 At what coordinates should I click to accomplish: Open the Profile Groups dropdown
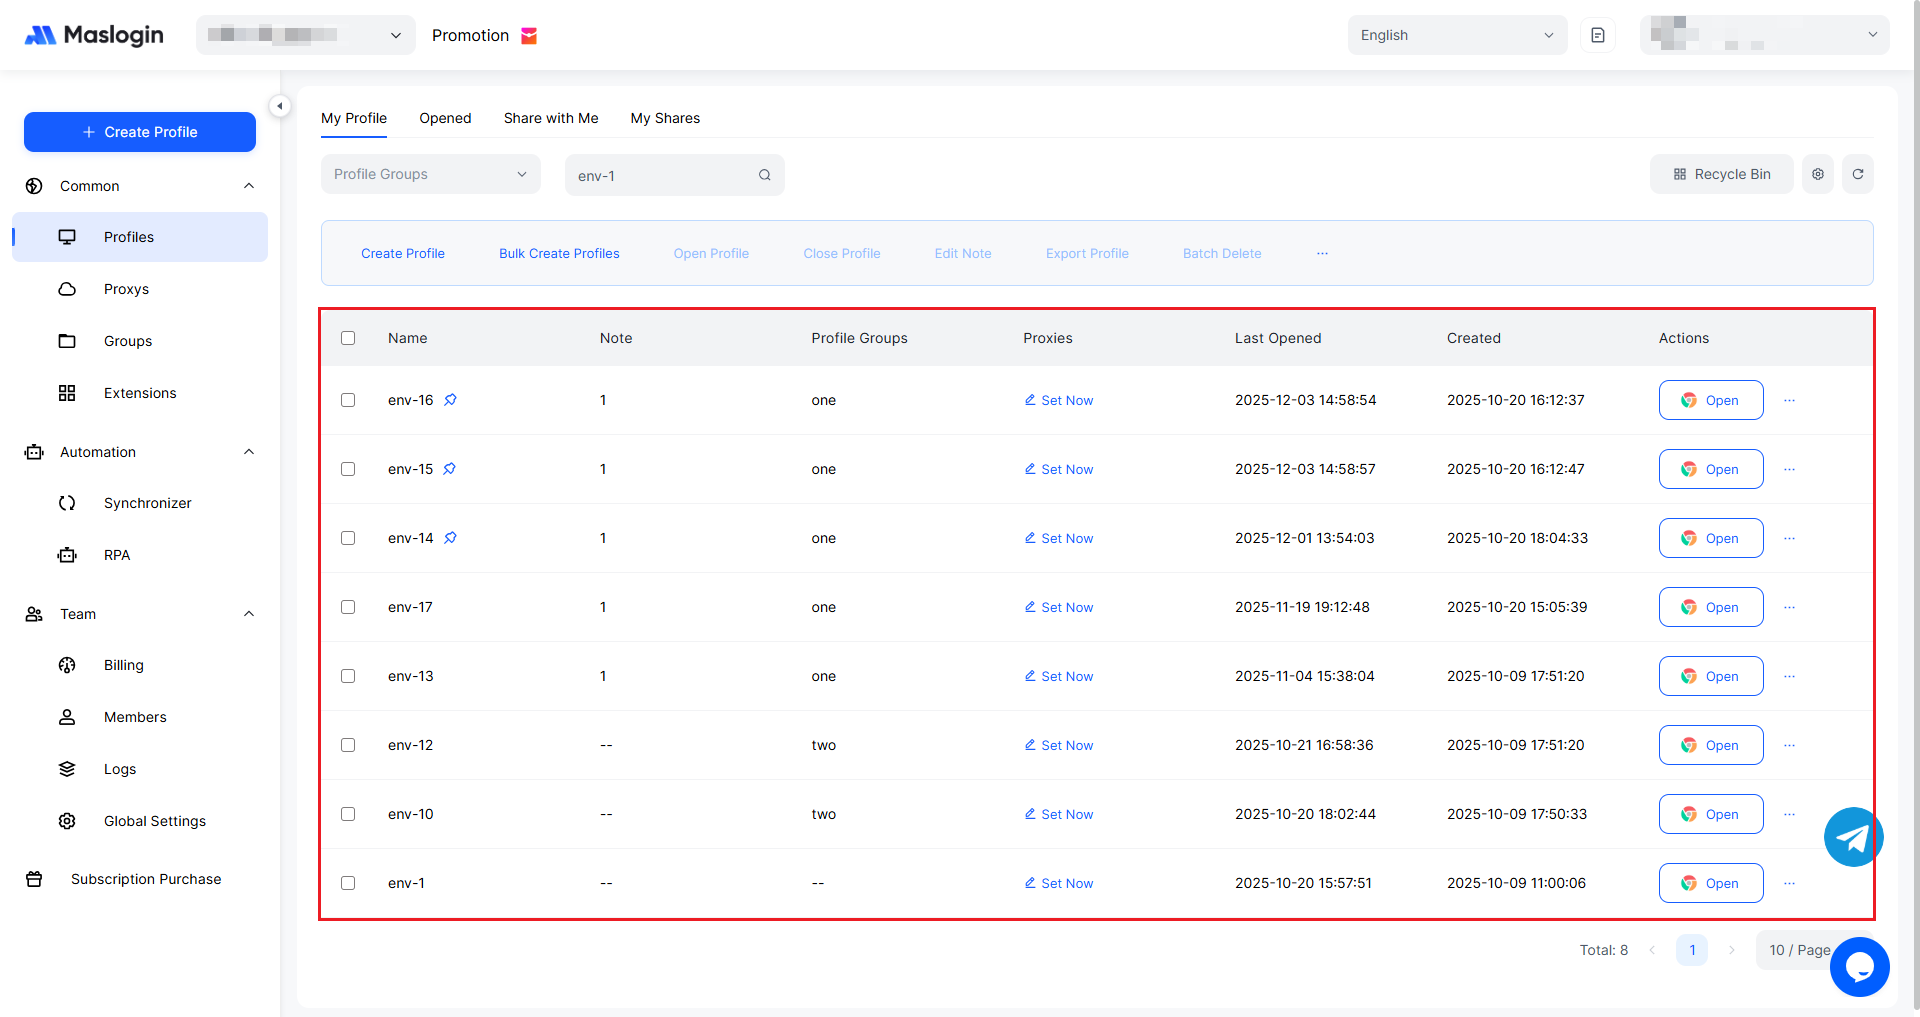click(x=430, y=174)
